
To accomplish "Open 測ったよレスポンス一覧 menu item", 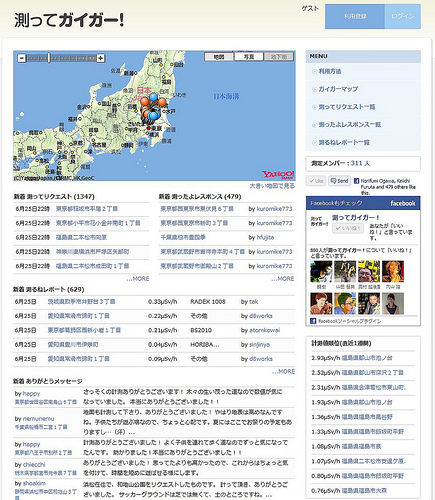I will 350,125.
